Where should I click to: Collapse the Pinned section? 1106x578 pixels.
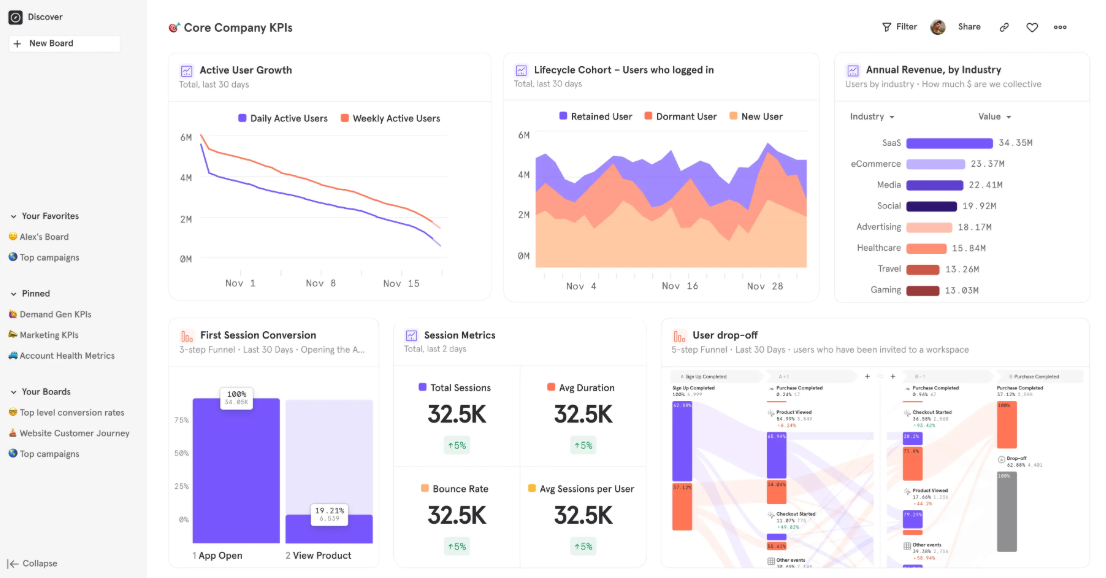click(x=13, y=294)
